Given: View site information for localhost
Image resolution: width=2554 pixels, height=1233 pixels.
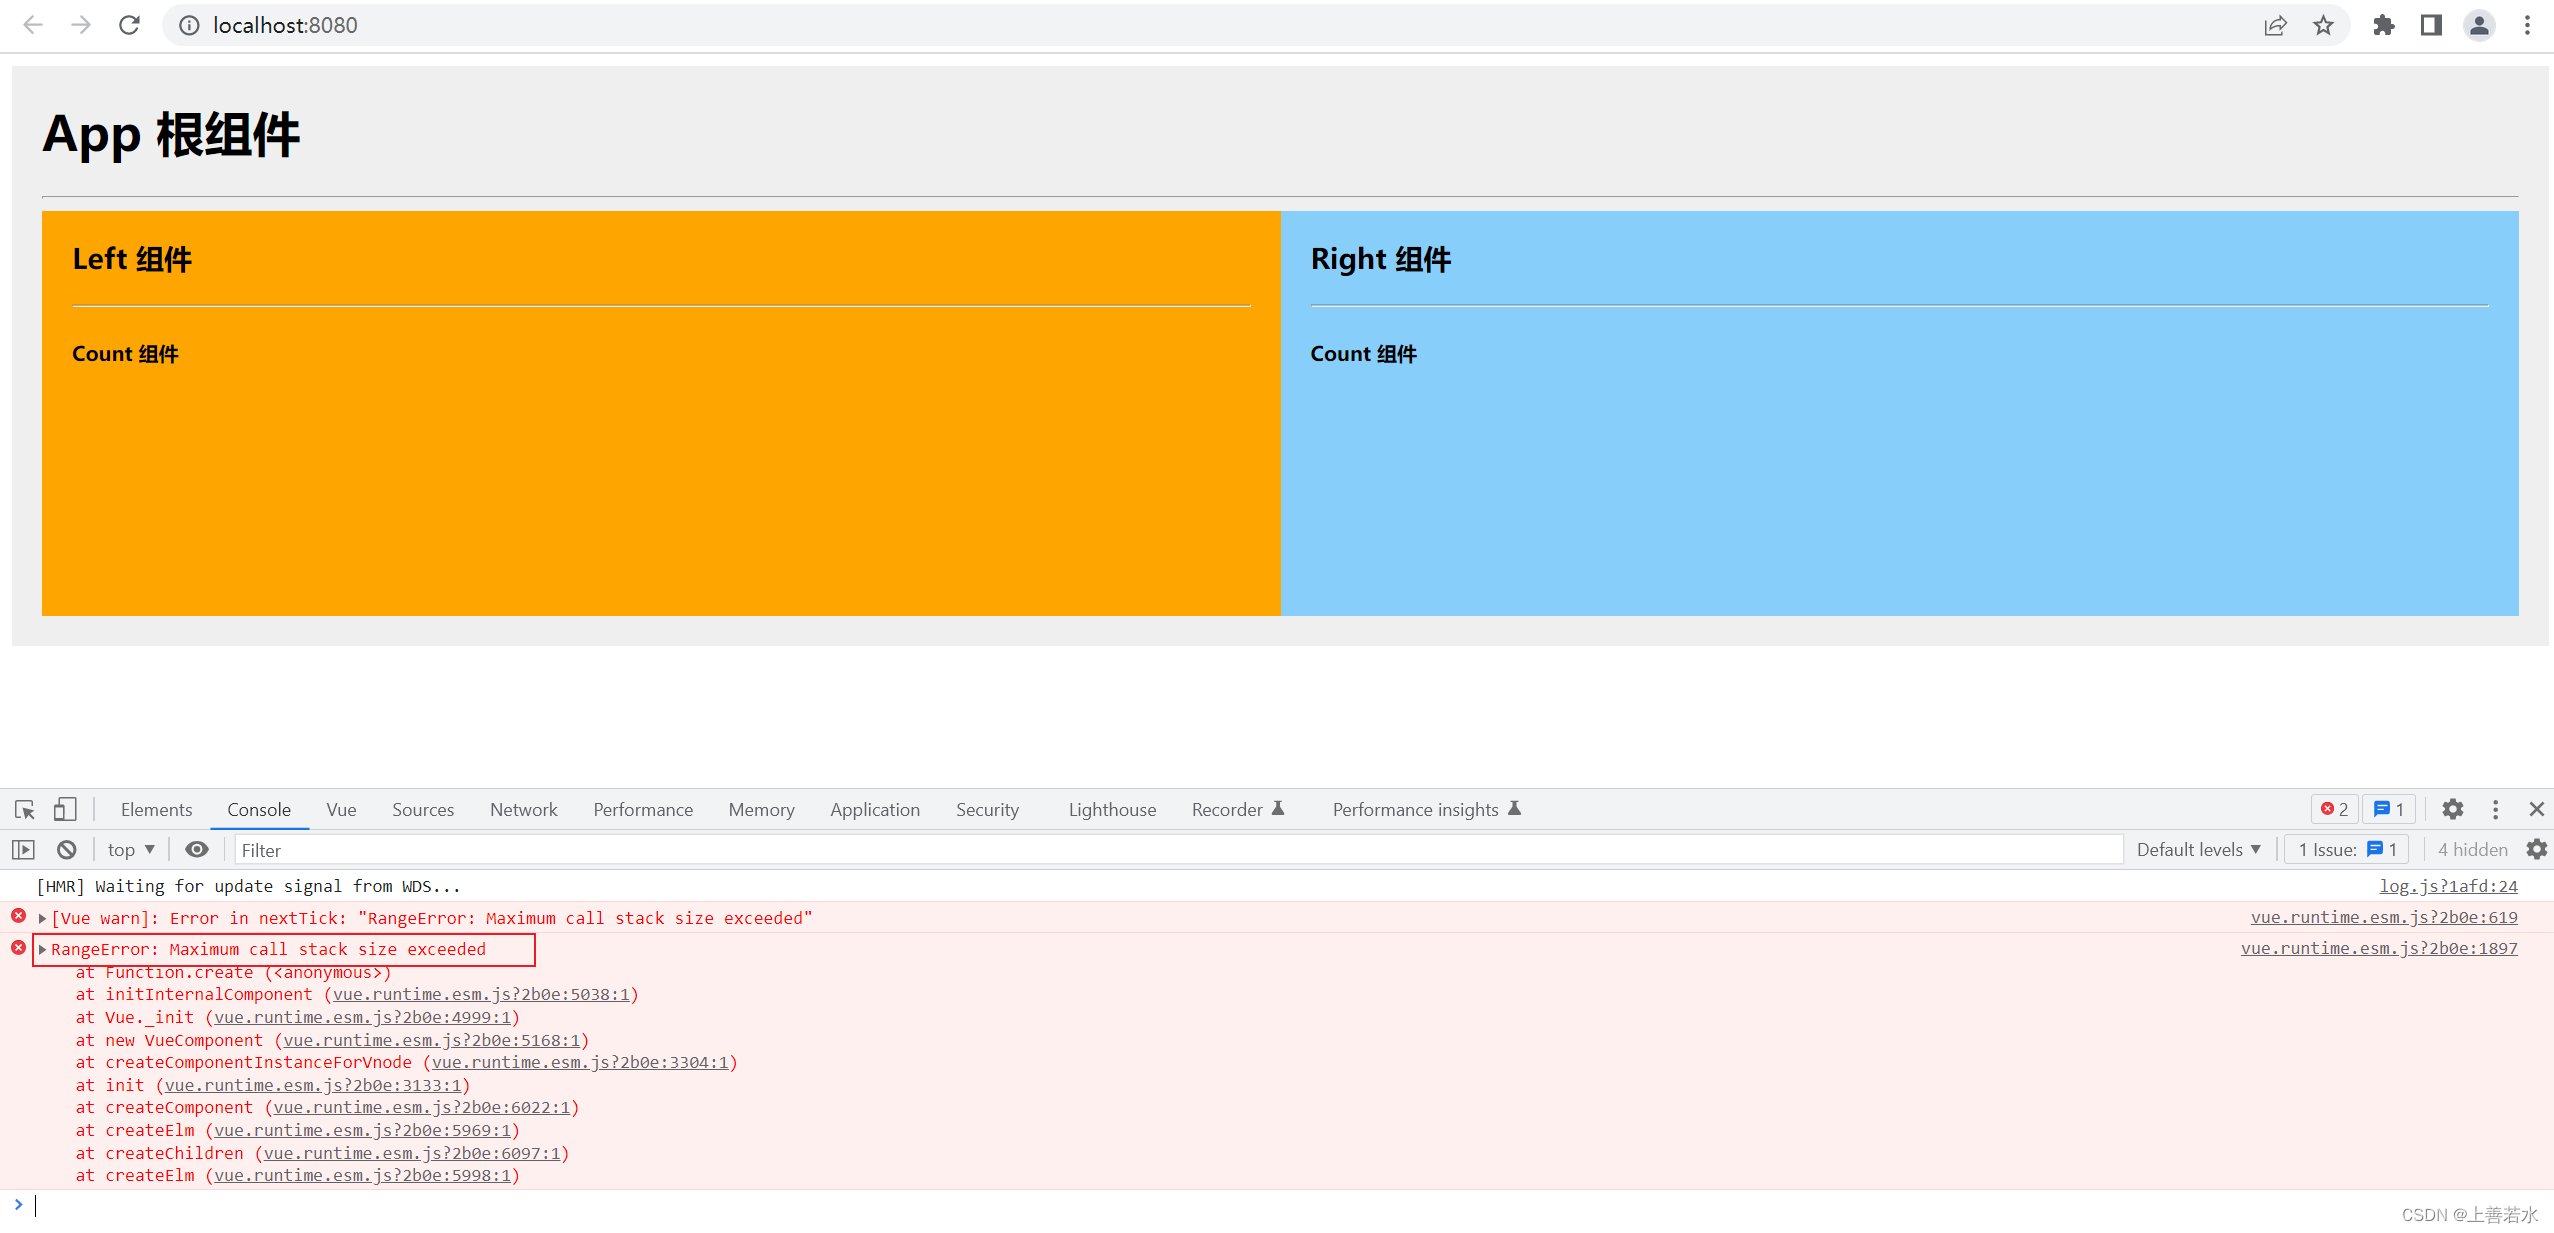Looking at the screenshot, I should [189, 25].
